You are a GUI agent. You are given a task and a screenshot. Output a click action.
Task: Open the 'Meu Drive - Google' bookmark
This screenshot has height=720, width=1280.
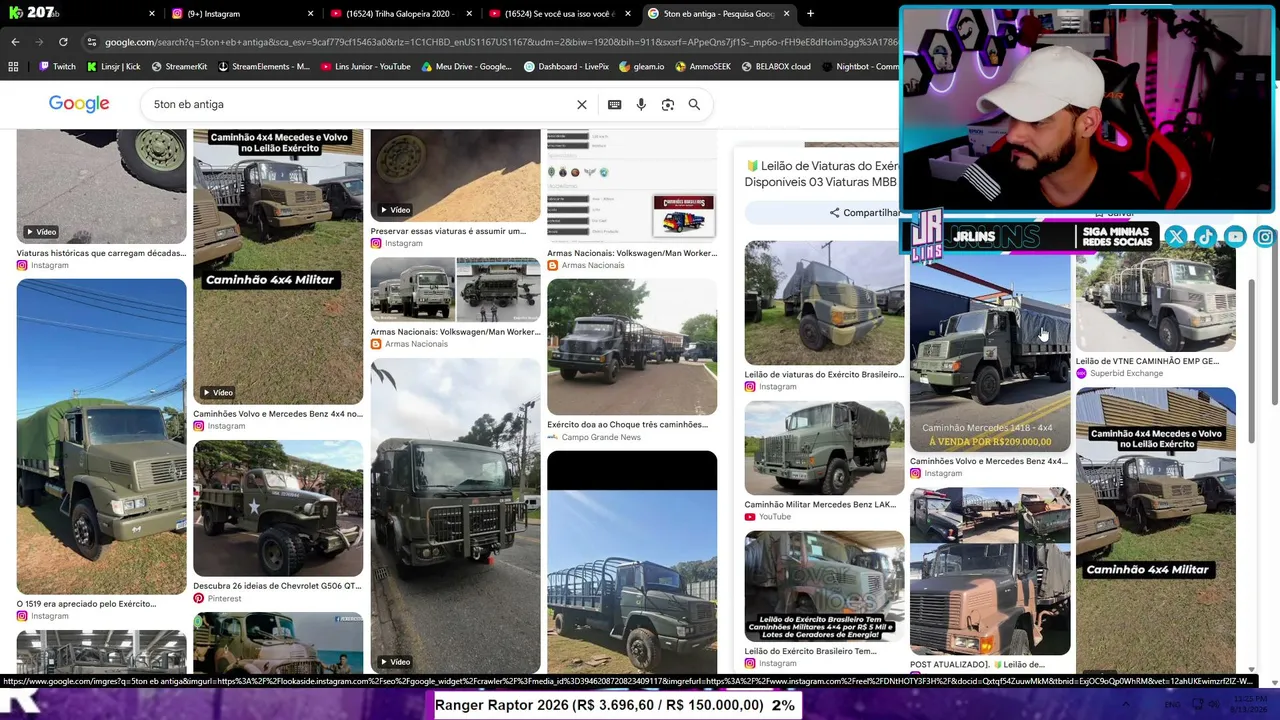467,67
